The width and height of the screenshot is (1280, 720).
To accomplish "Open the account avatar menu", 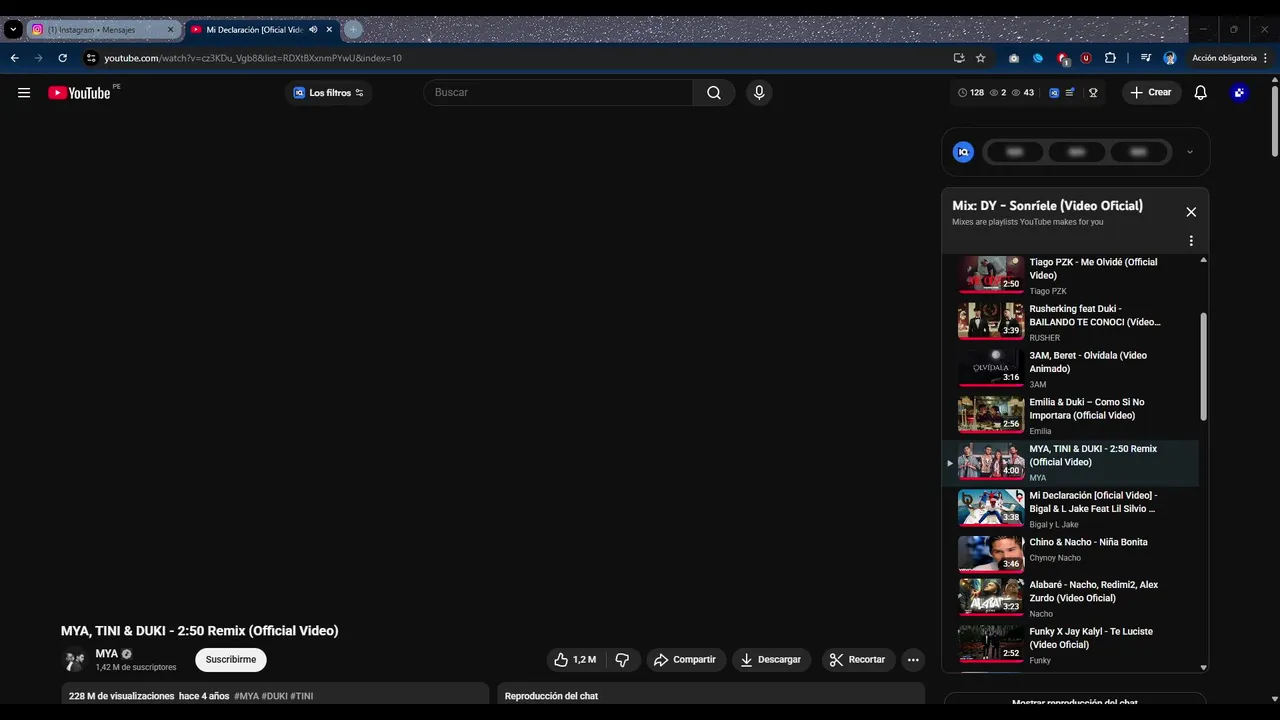I will (x=1240, y=93).
